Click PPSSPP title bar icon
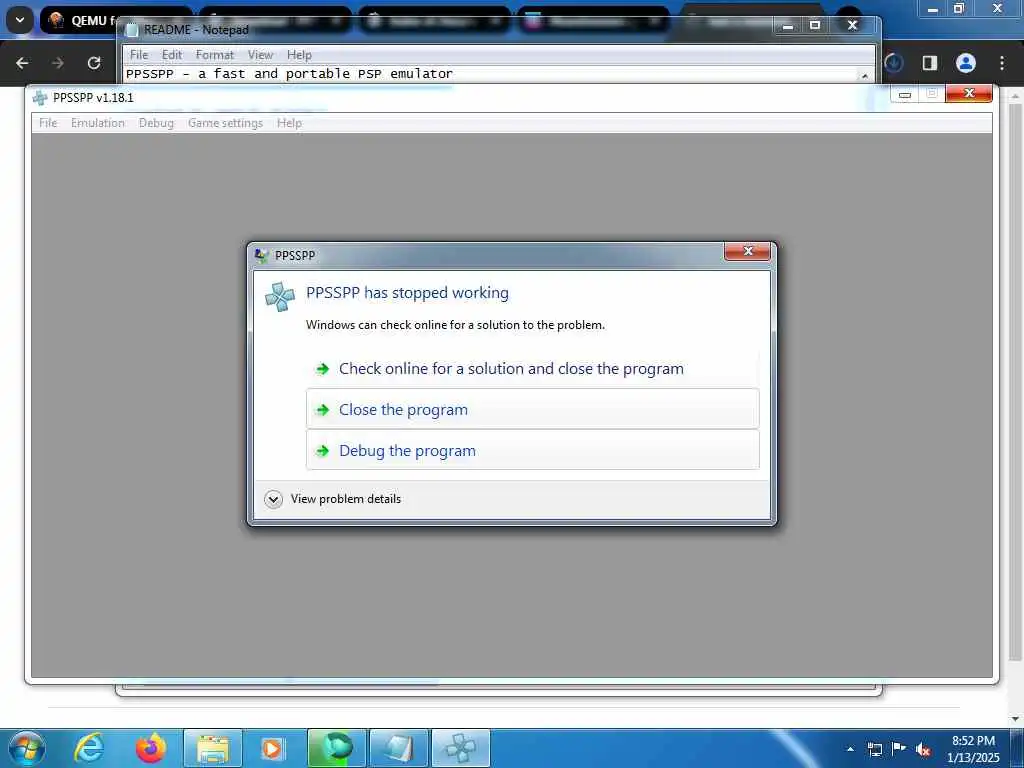 tap(40, 98)
